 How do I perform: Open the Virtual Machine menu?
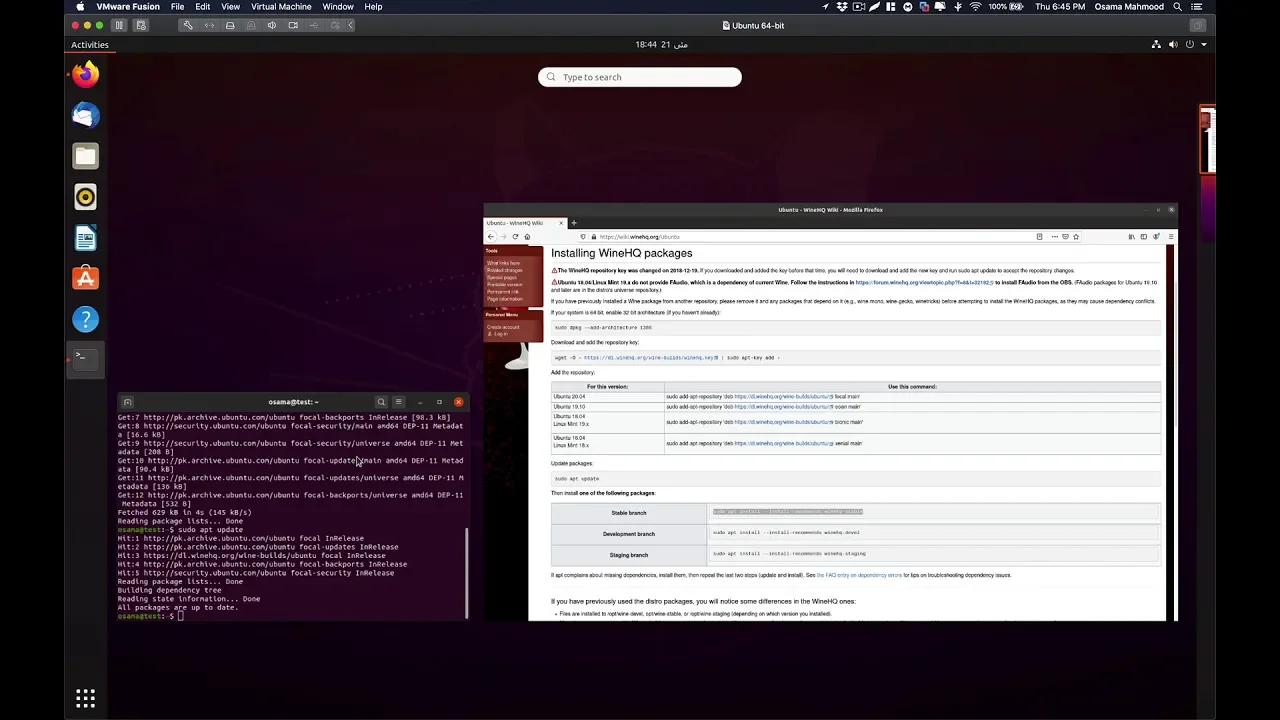(x=281, y=7)
